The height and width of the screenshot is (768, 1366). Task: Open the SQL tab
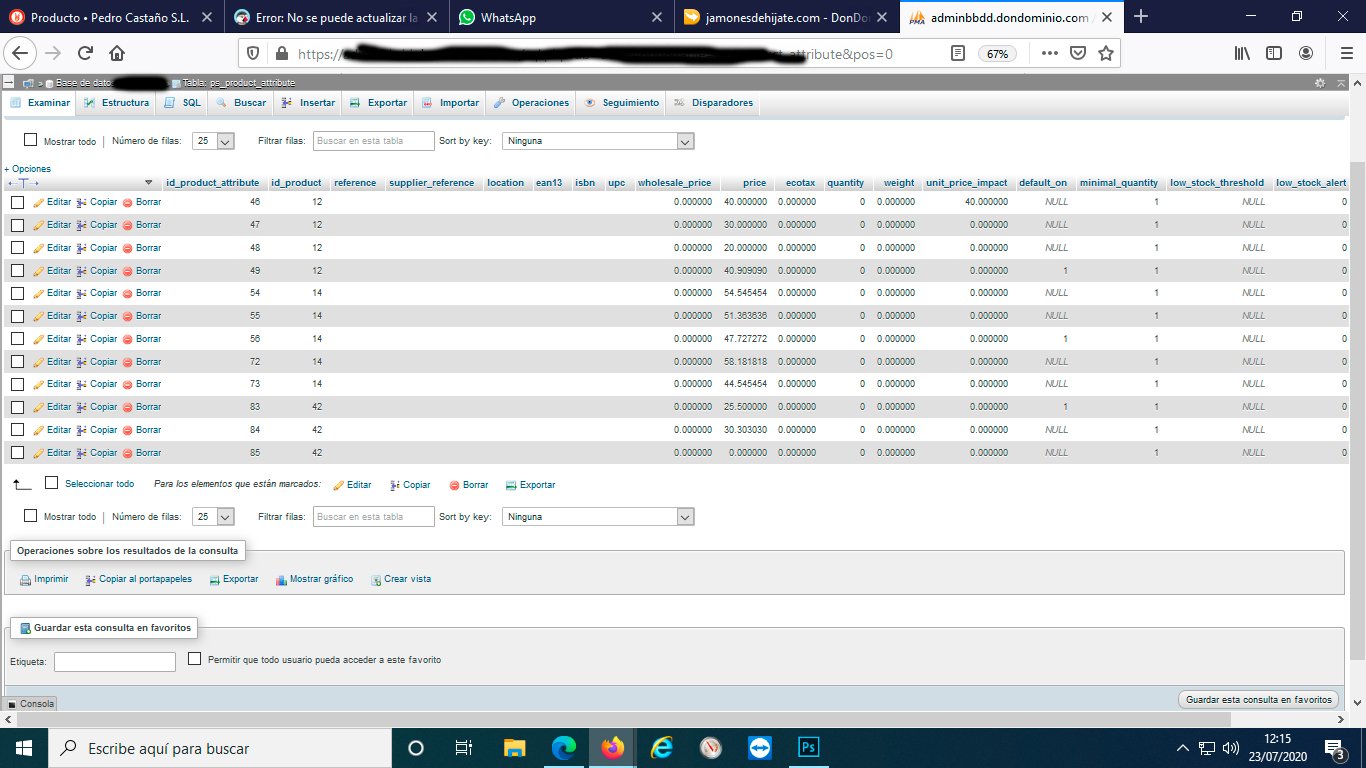point(183,103)
